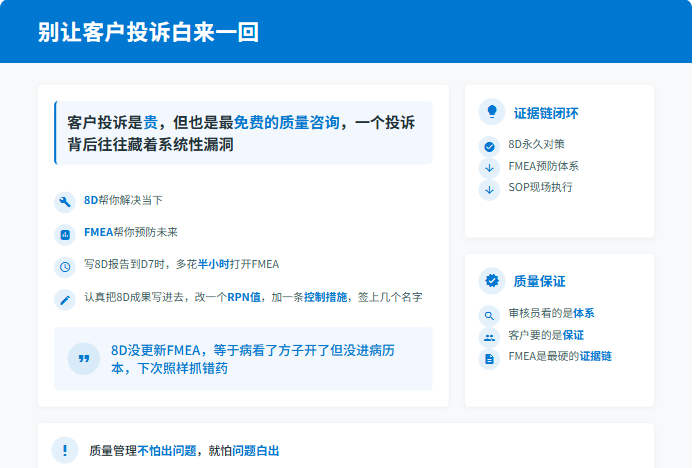Click the blue RPN值 text
697x468 pixels.
click(x=244, y=297)
